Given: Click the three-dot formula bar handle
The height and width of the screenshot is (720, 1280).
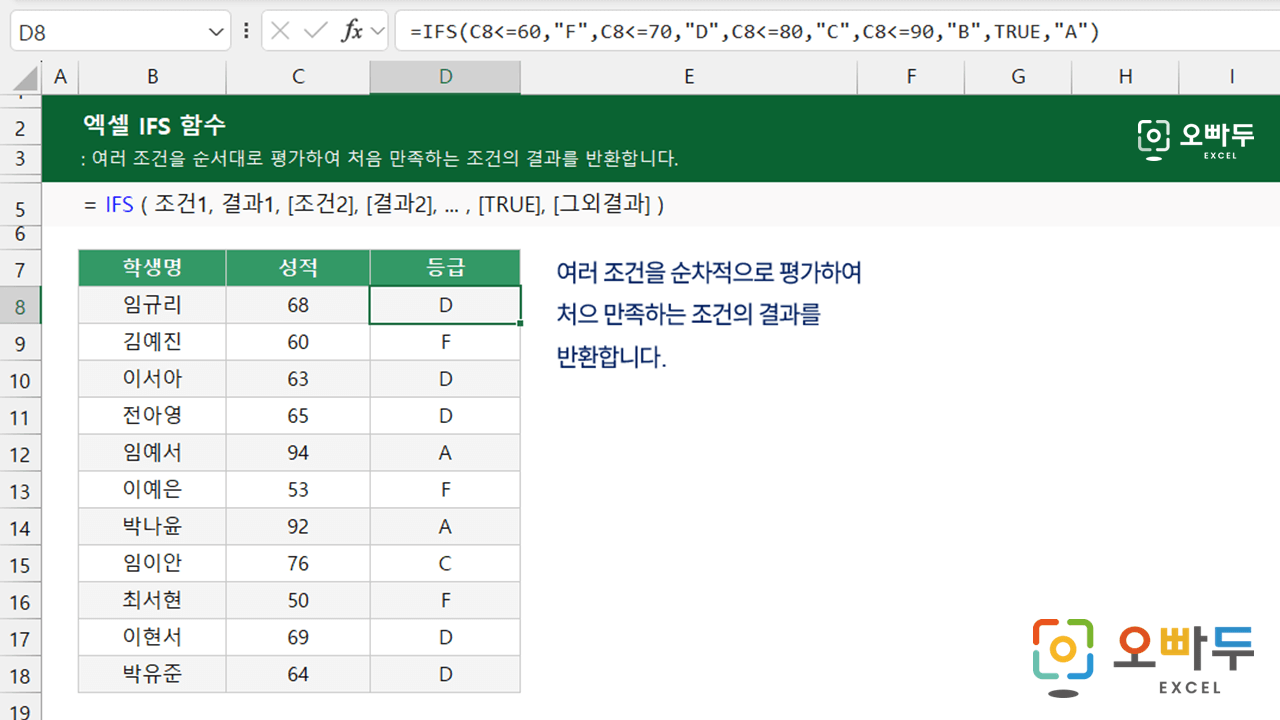Looking at the screenshot, I should (246, 31).
